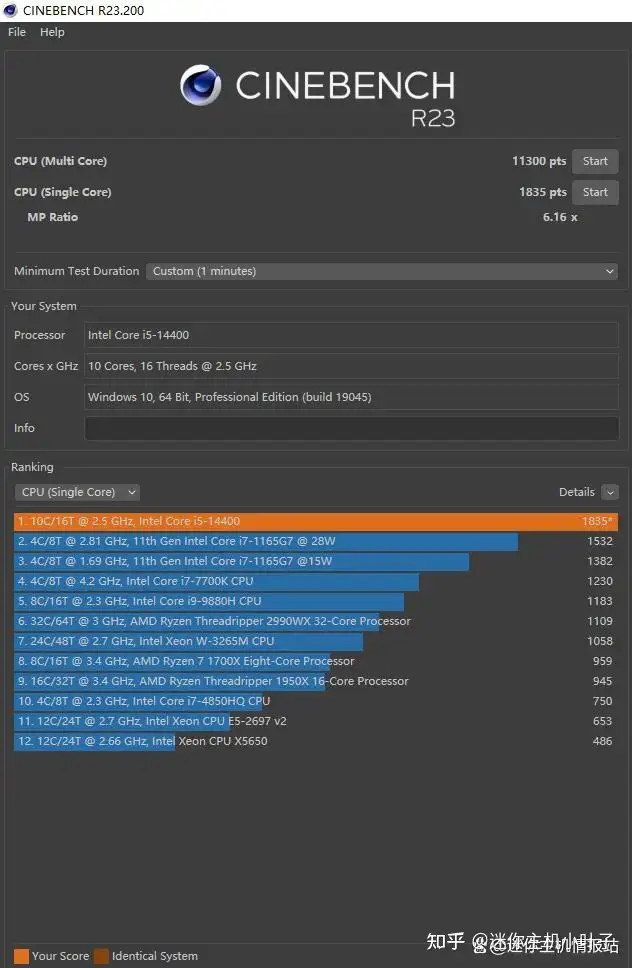Select ranking row AMD Ryzen 7 1700X
This screenshot has width=632, height=968.
click(315, 661)
